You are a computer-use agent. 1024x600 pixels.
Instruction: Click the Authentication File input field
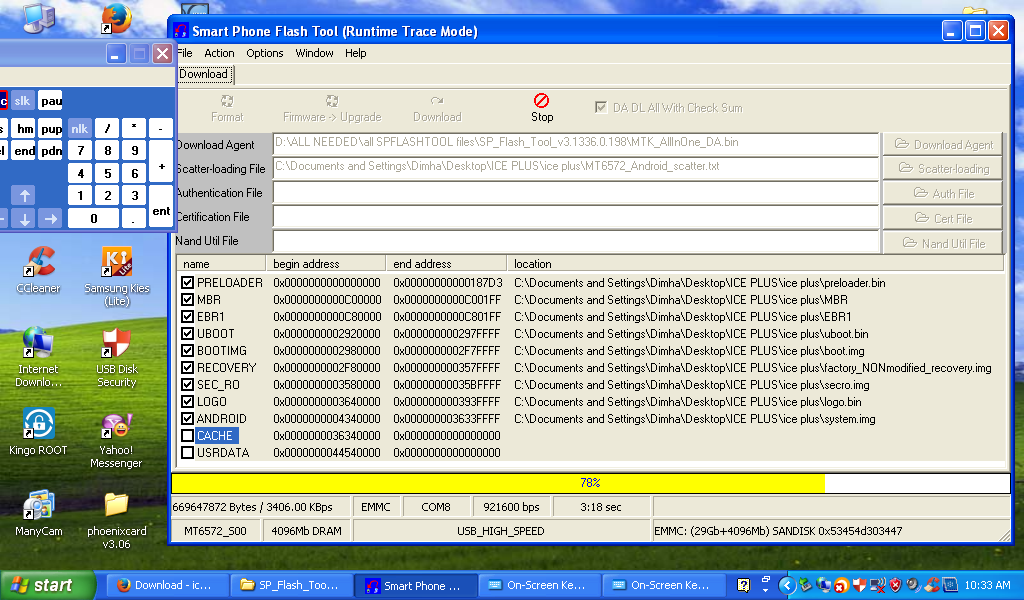[575, 193]
